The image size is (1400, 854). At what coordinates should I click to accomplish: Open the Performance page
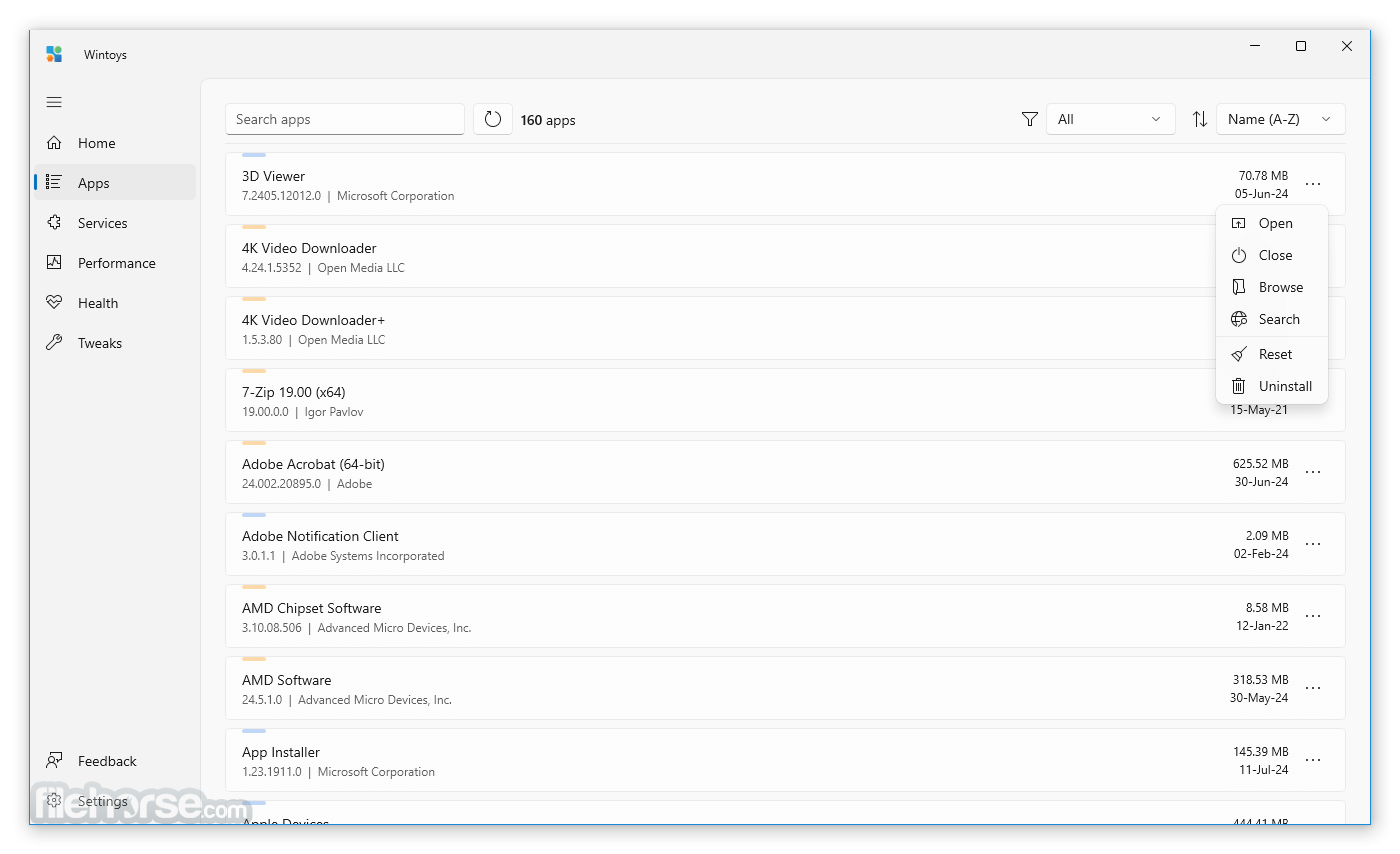coord(115,263)
